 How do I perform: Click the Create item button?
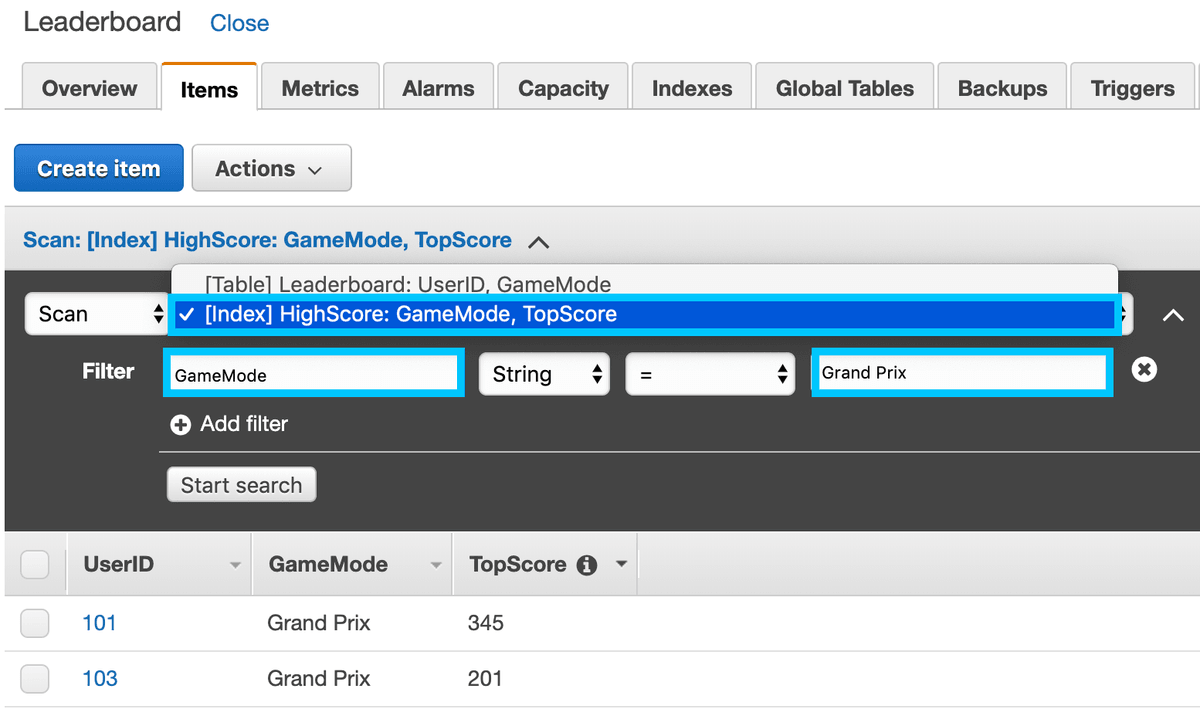(98, 167)
